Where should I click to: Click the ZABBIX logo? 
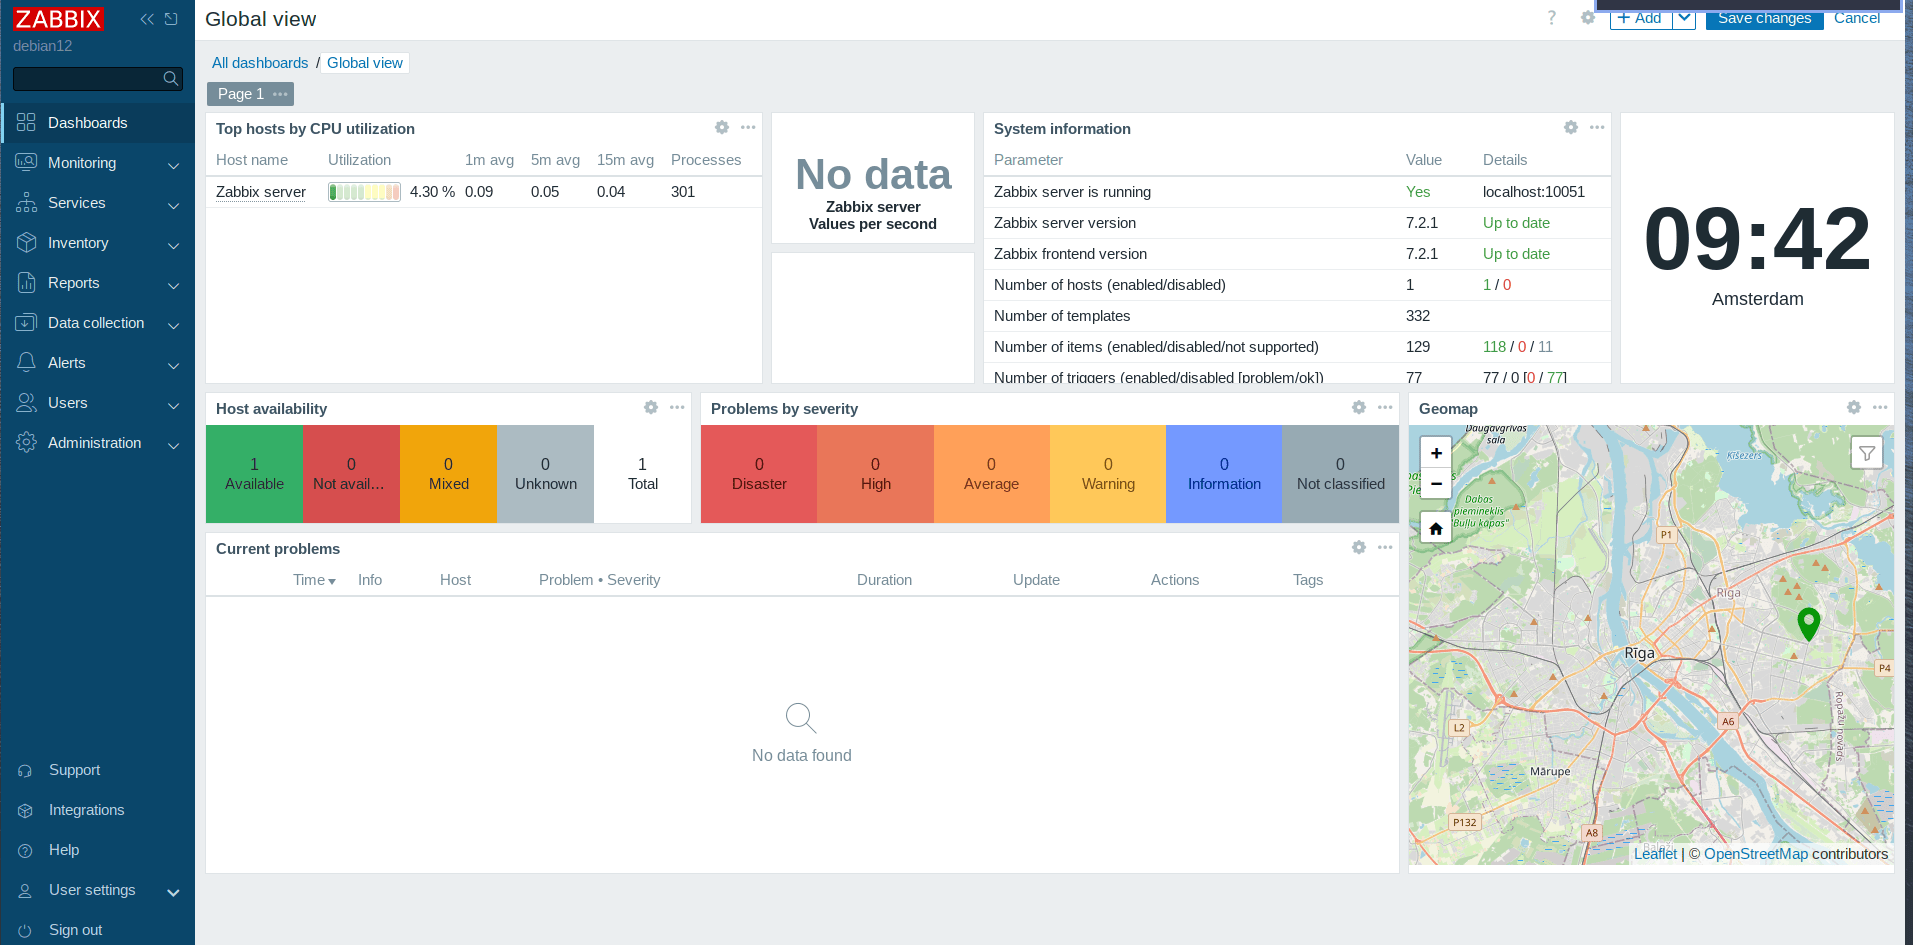[58, 19]
